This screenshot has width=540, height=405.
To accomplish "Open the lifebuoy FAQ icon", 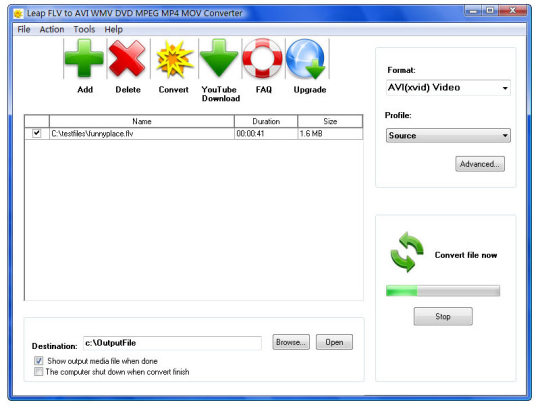I will (x=262, y=58).
